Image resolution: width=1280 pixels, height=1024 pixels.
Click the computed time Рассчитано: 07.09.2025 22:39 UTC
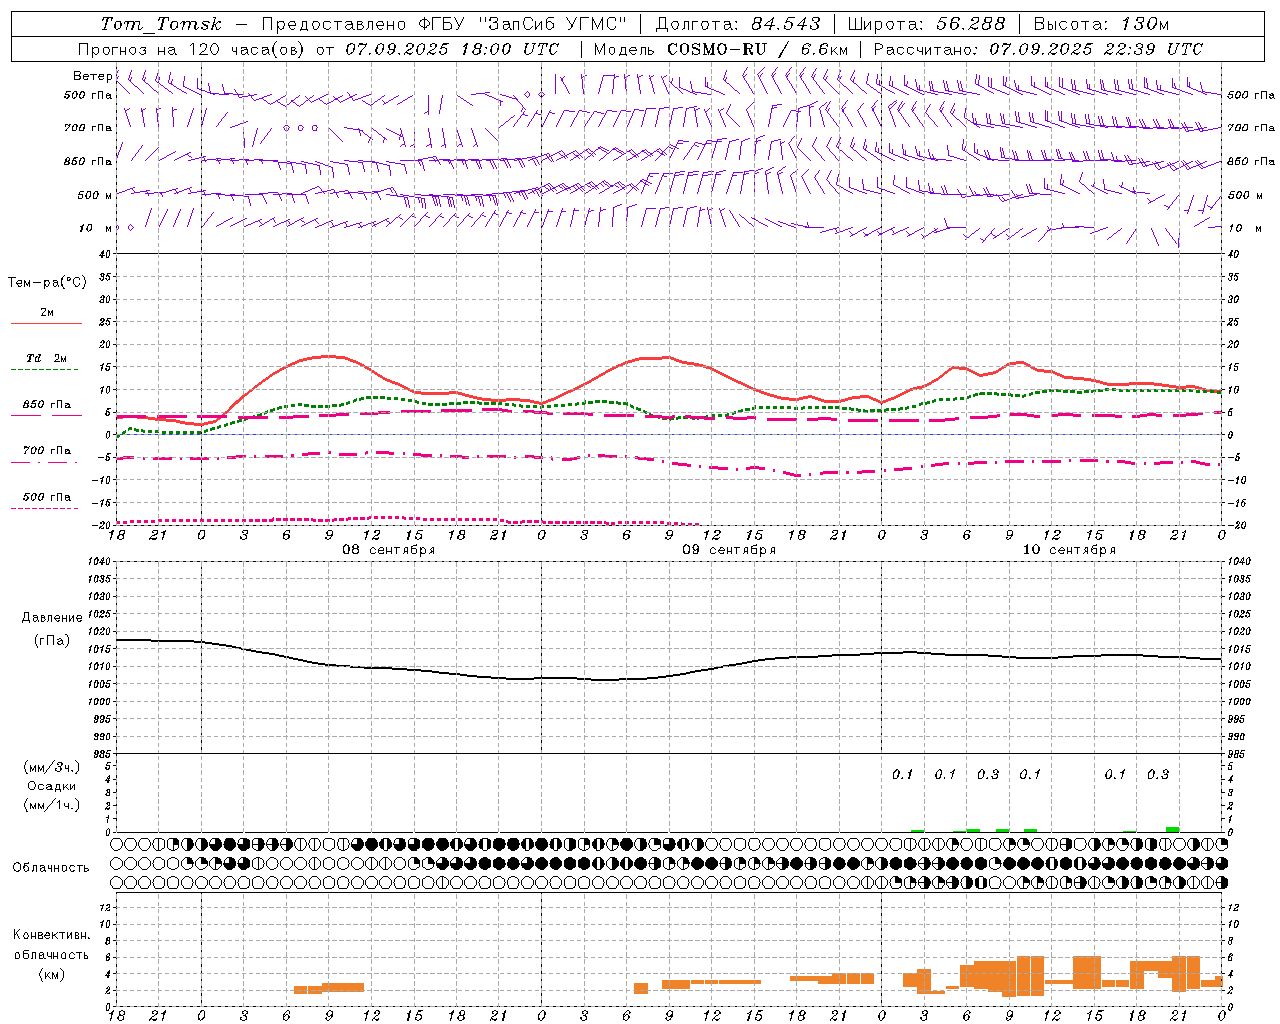click(x=1038, y=49)
